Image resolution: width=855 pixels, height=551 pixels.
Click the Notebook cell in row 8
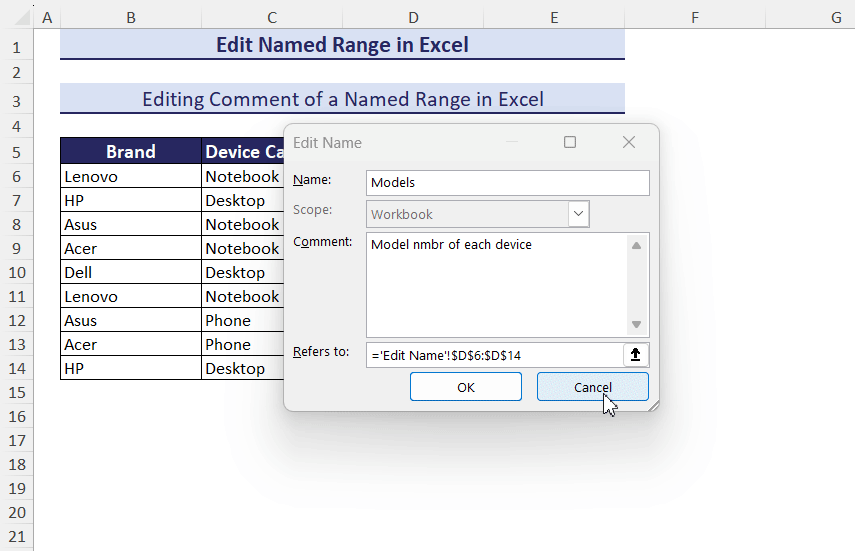click(243, 224)
